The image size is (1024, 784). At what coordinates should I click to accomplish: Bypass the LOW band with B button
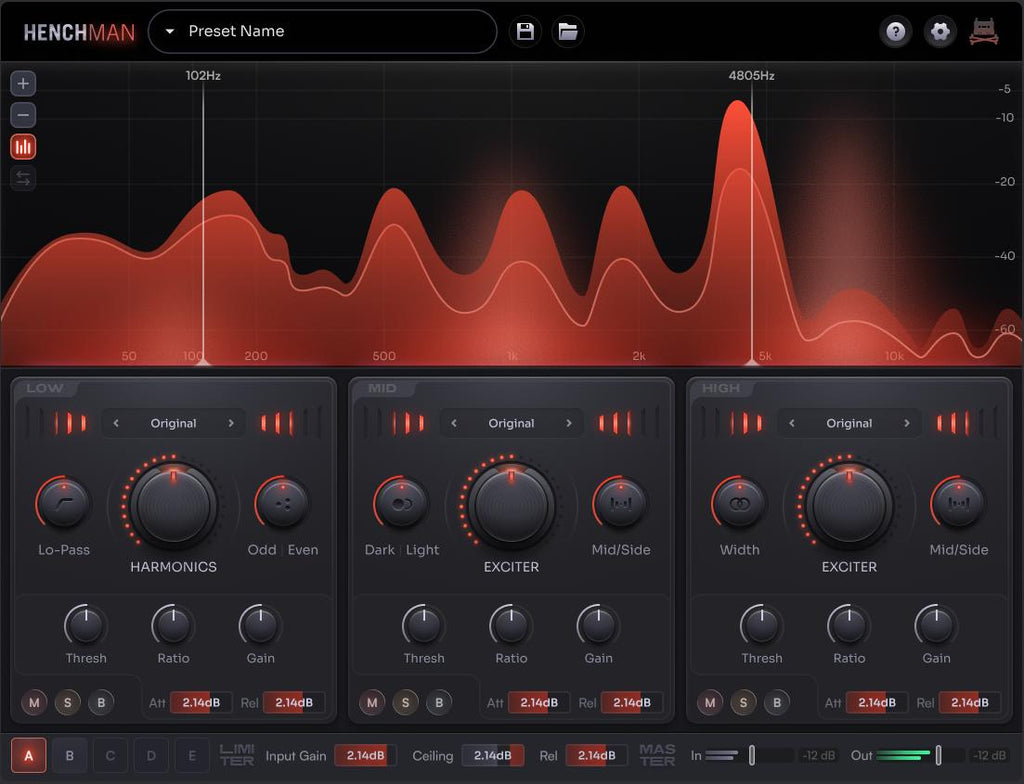[x=101, y=702]
